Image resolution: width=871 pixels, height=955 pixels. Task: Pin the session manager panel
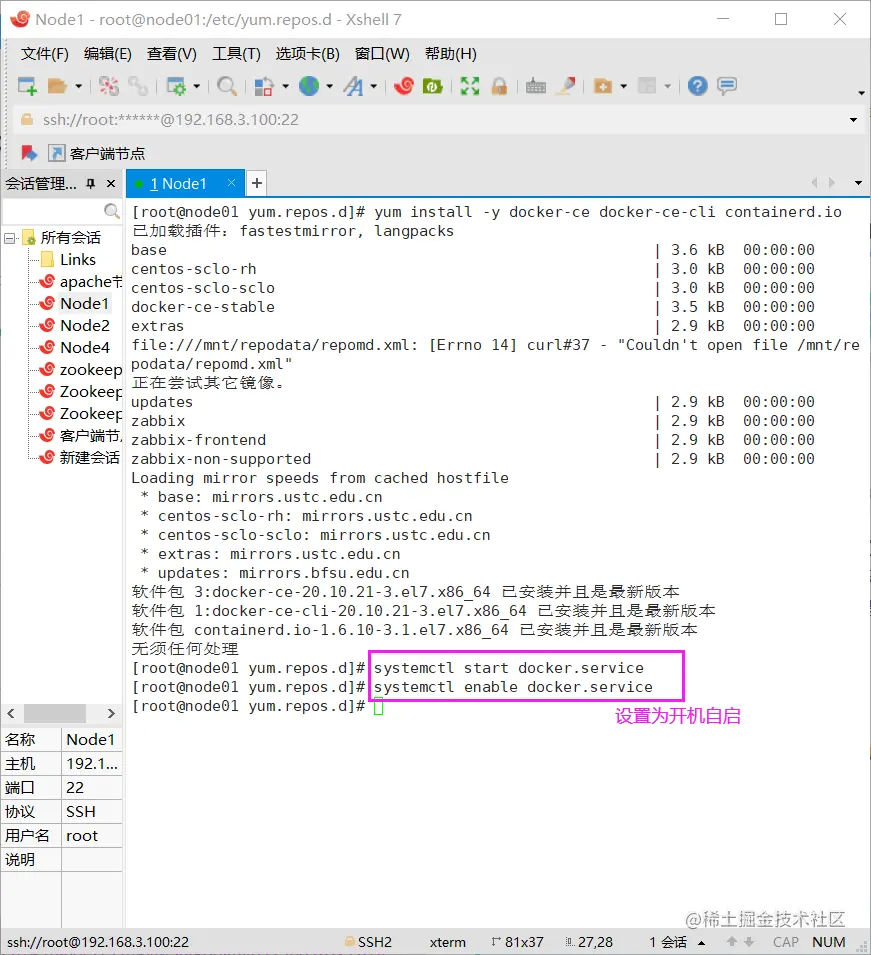[x=91, y=183]
